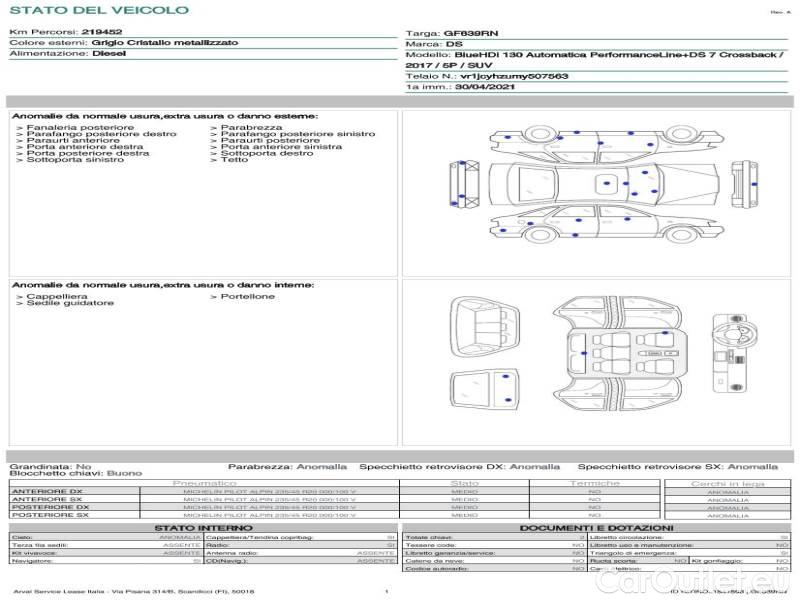Select the "DOCUMENTI E DOTAZIONI" section header
Image resolution: width=800 pixels, height=600 pixels.
596,528
